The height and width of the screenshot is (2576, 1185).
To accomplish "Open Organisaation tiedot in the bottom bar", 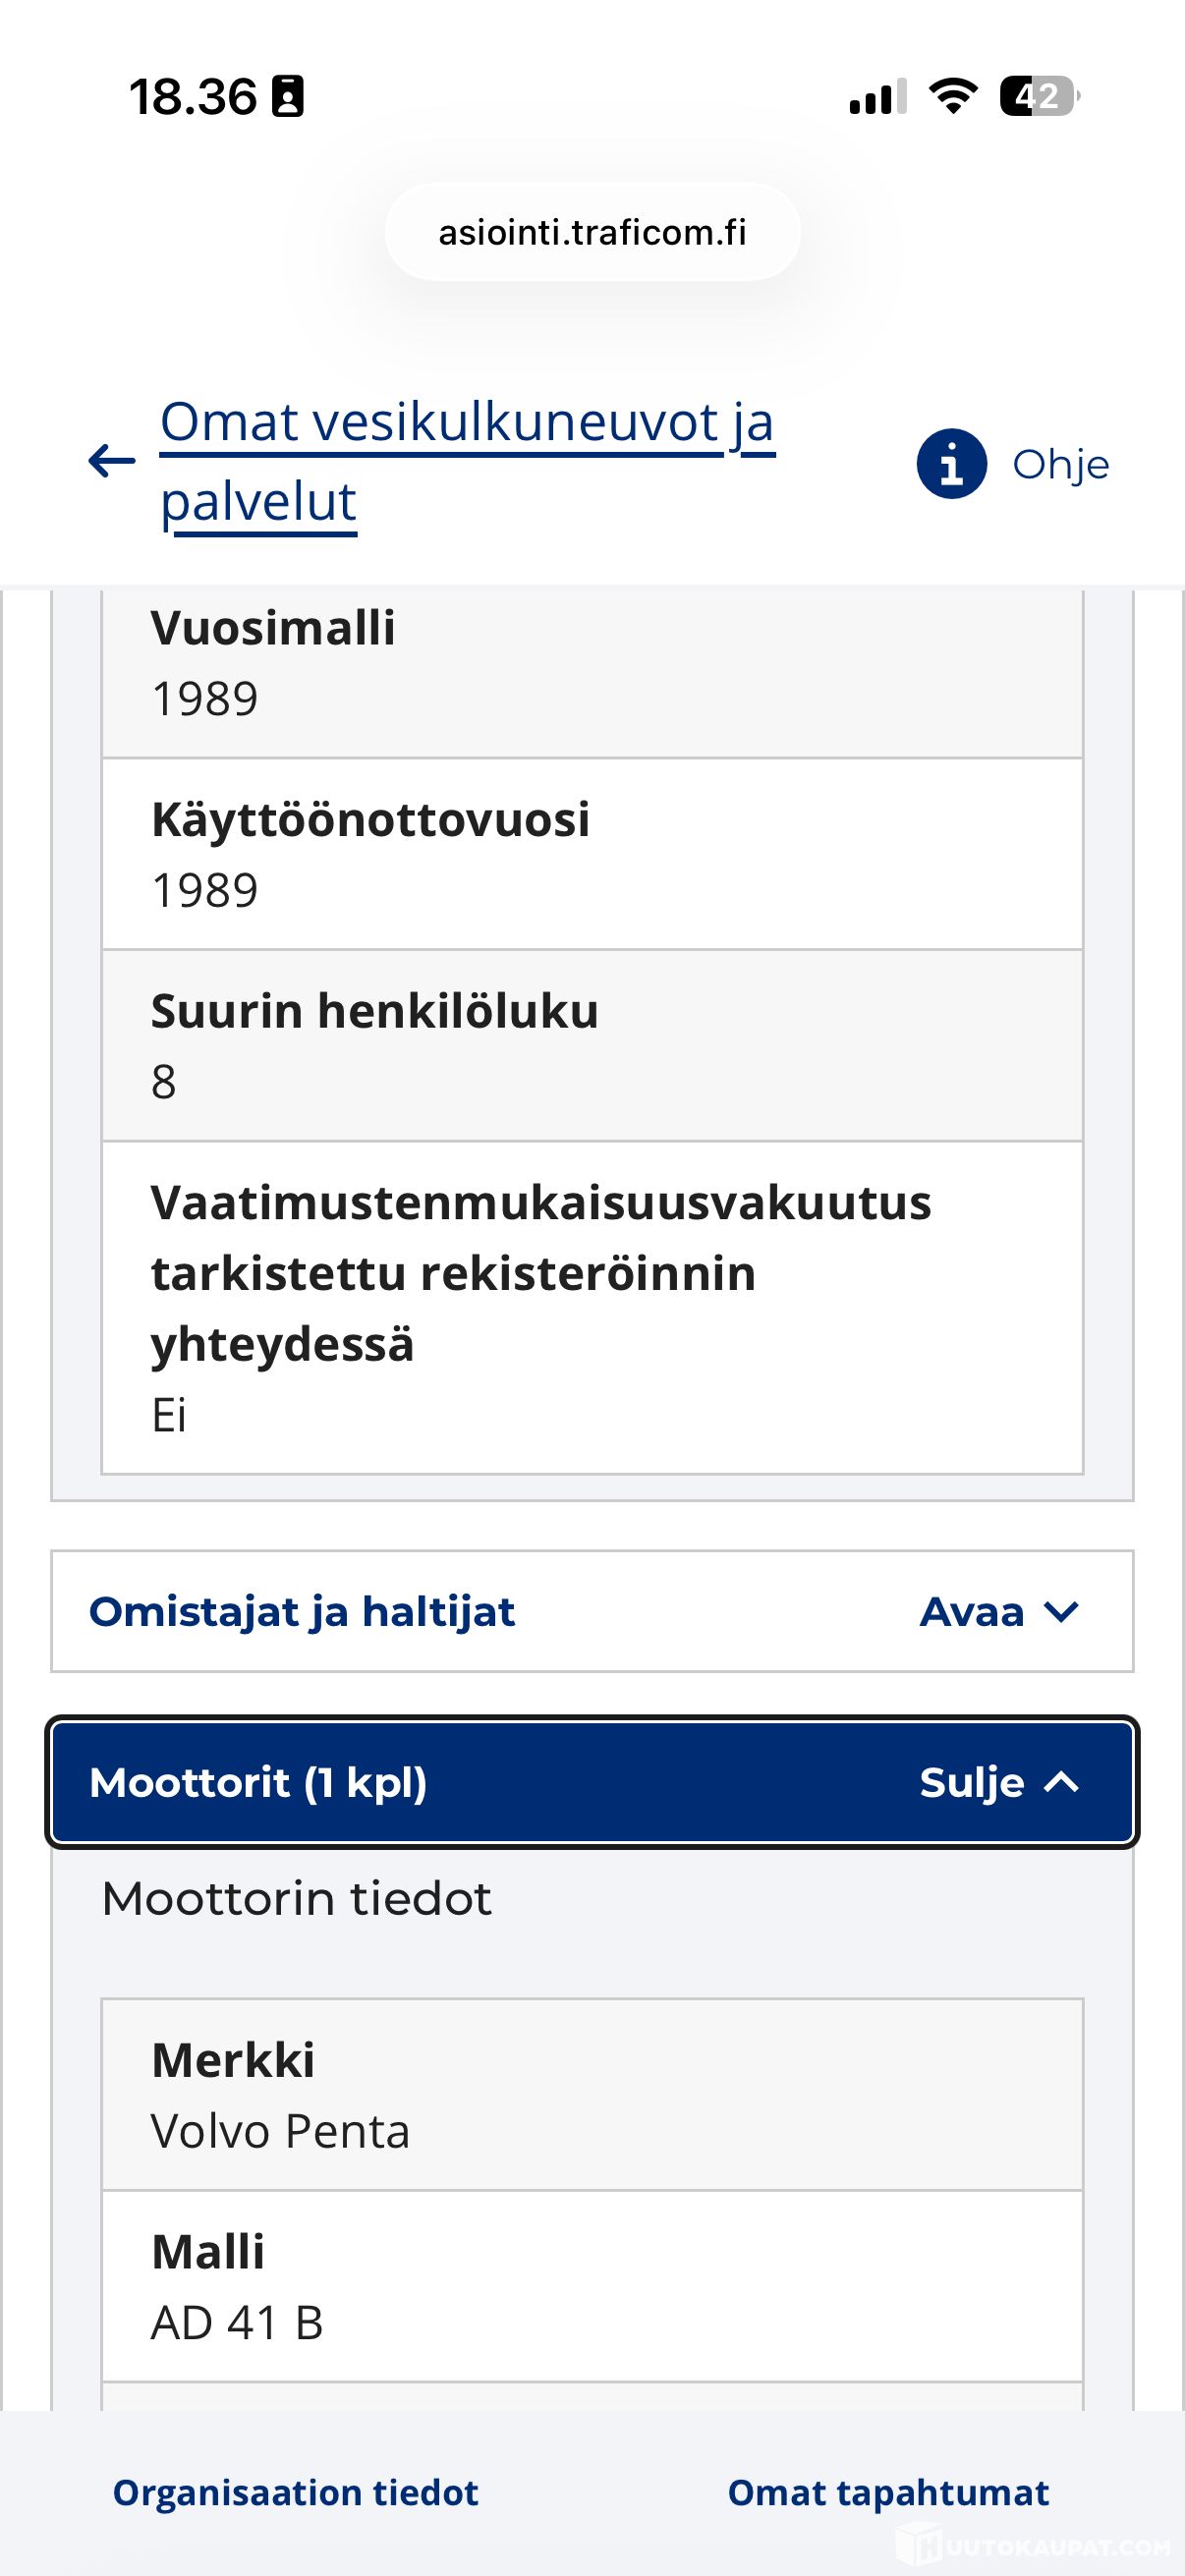I will [296, 2493].
